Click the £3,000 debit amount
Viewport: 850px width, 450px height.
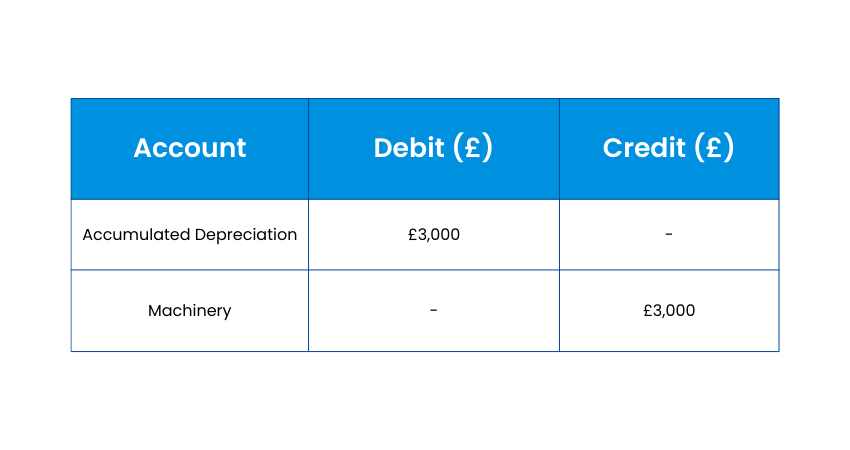[433, 235]
